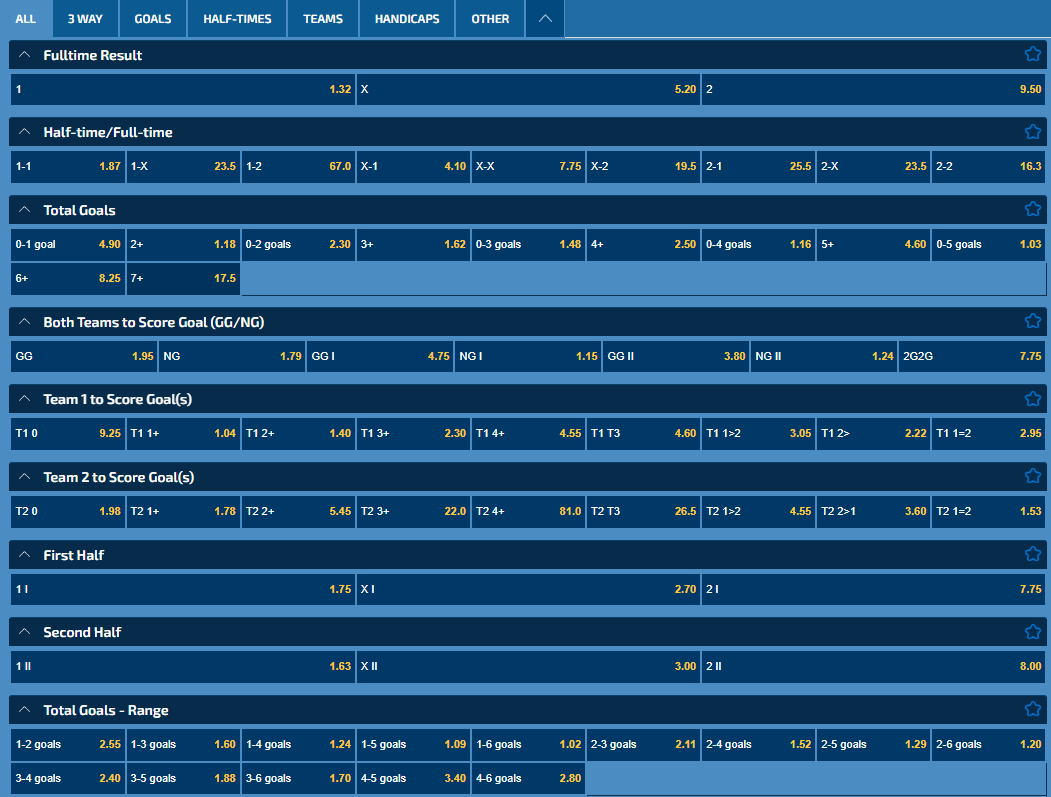
Task: Favorite the Fulltime Result market star
Action: [1032, 54]
